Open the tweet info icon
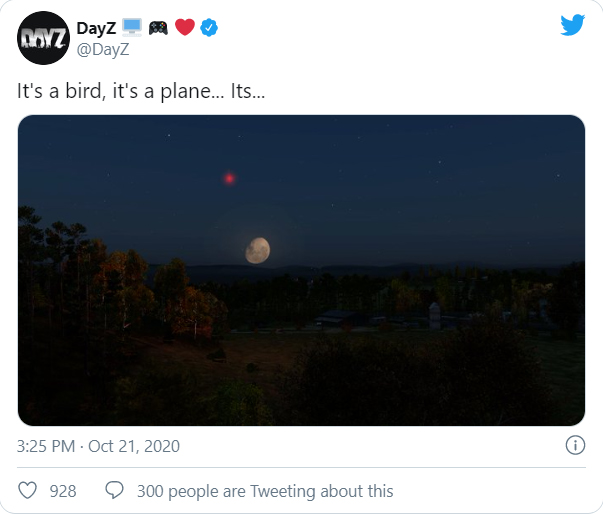603x514 pixels. pos(575,445)
